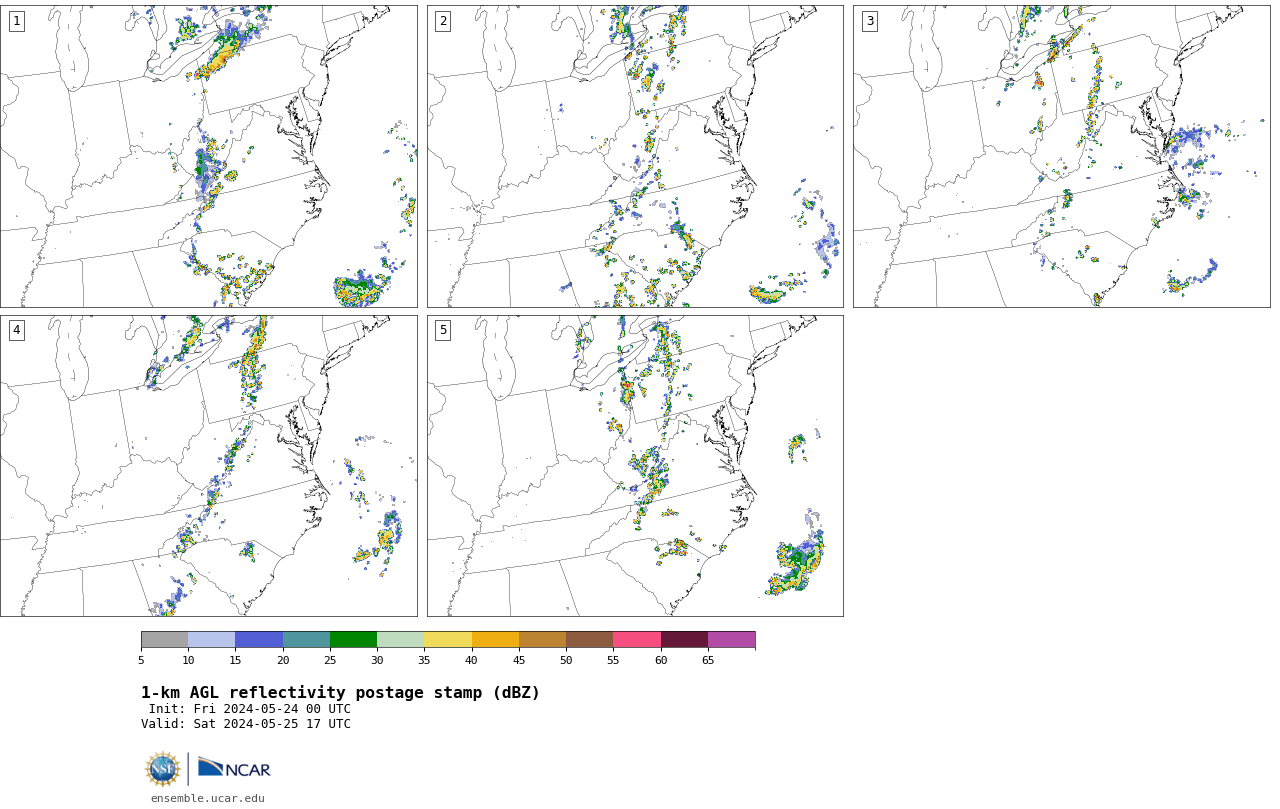Click the gray 5-10 dBZ color swatch
Viewport: 1280px width, 809px height.
pos(164,640)
